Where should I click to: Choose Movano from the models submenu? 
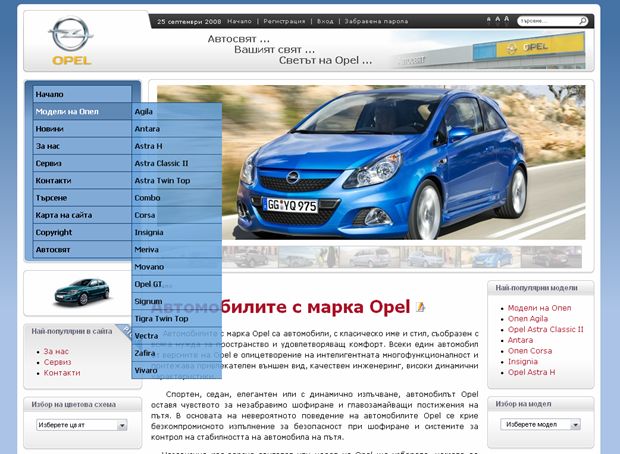177,267
